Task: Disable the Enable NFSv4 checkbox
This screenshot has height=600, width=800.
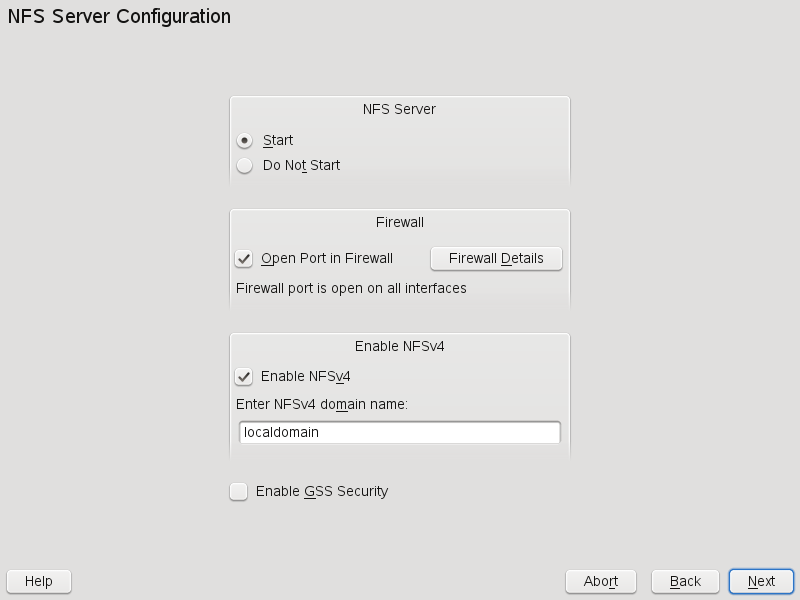Action: coord(244,377)
